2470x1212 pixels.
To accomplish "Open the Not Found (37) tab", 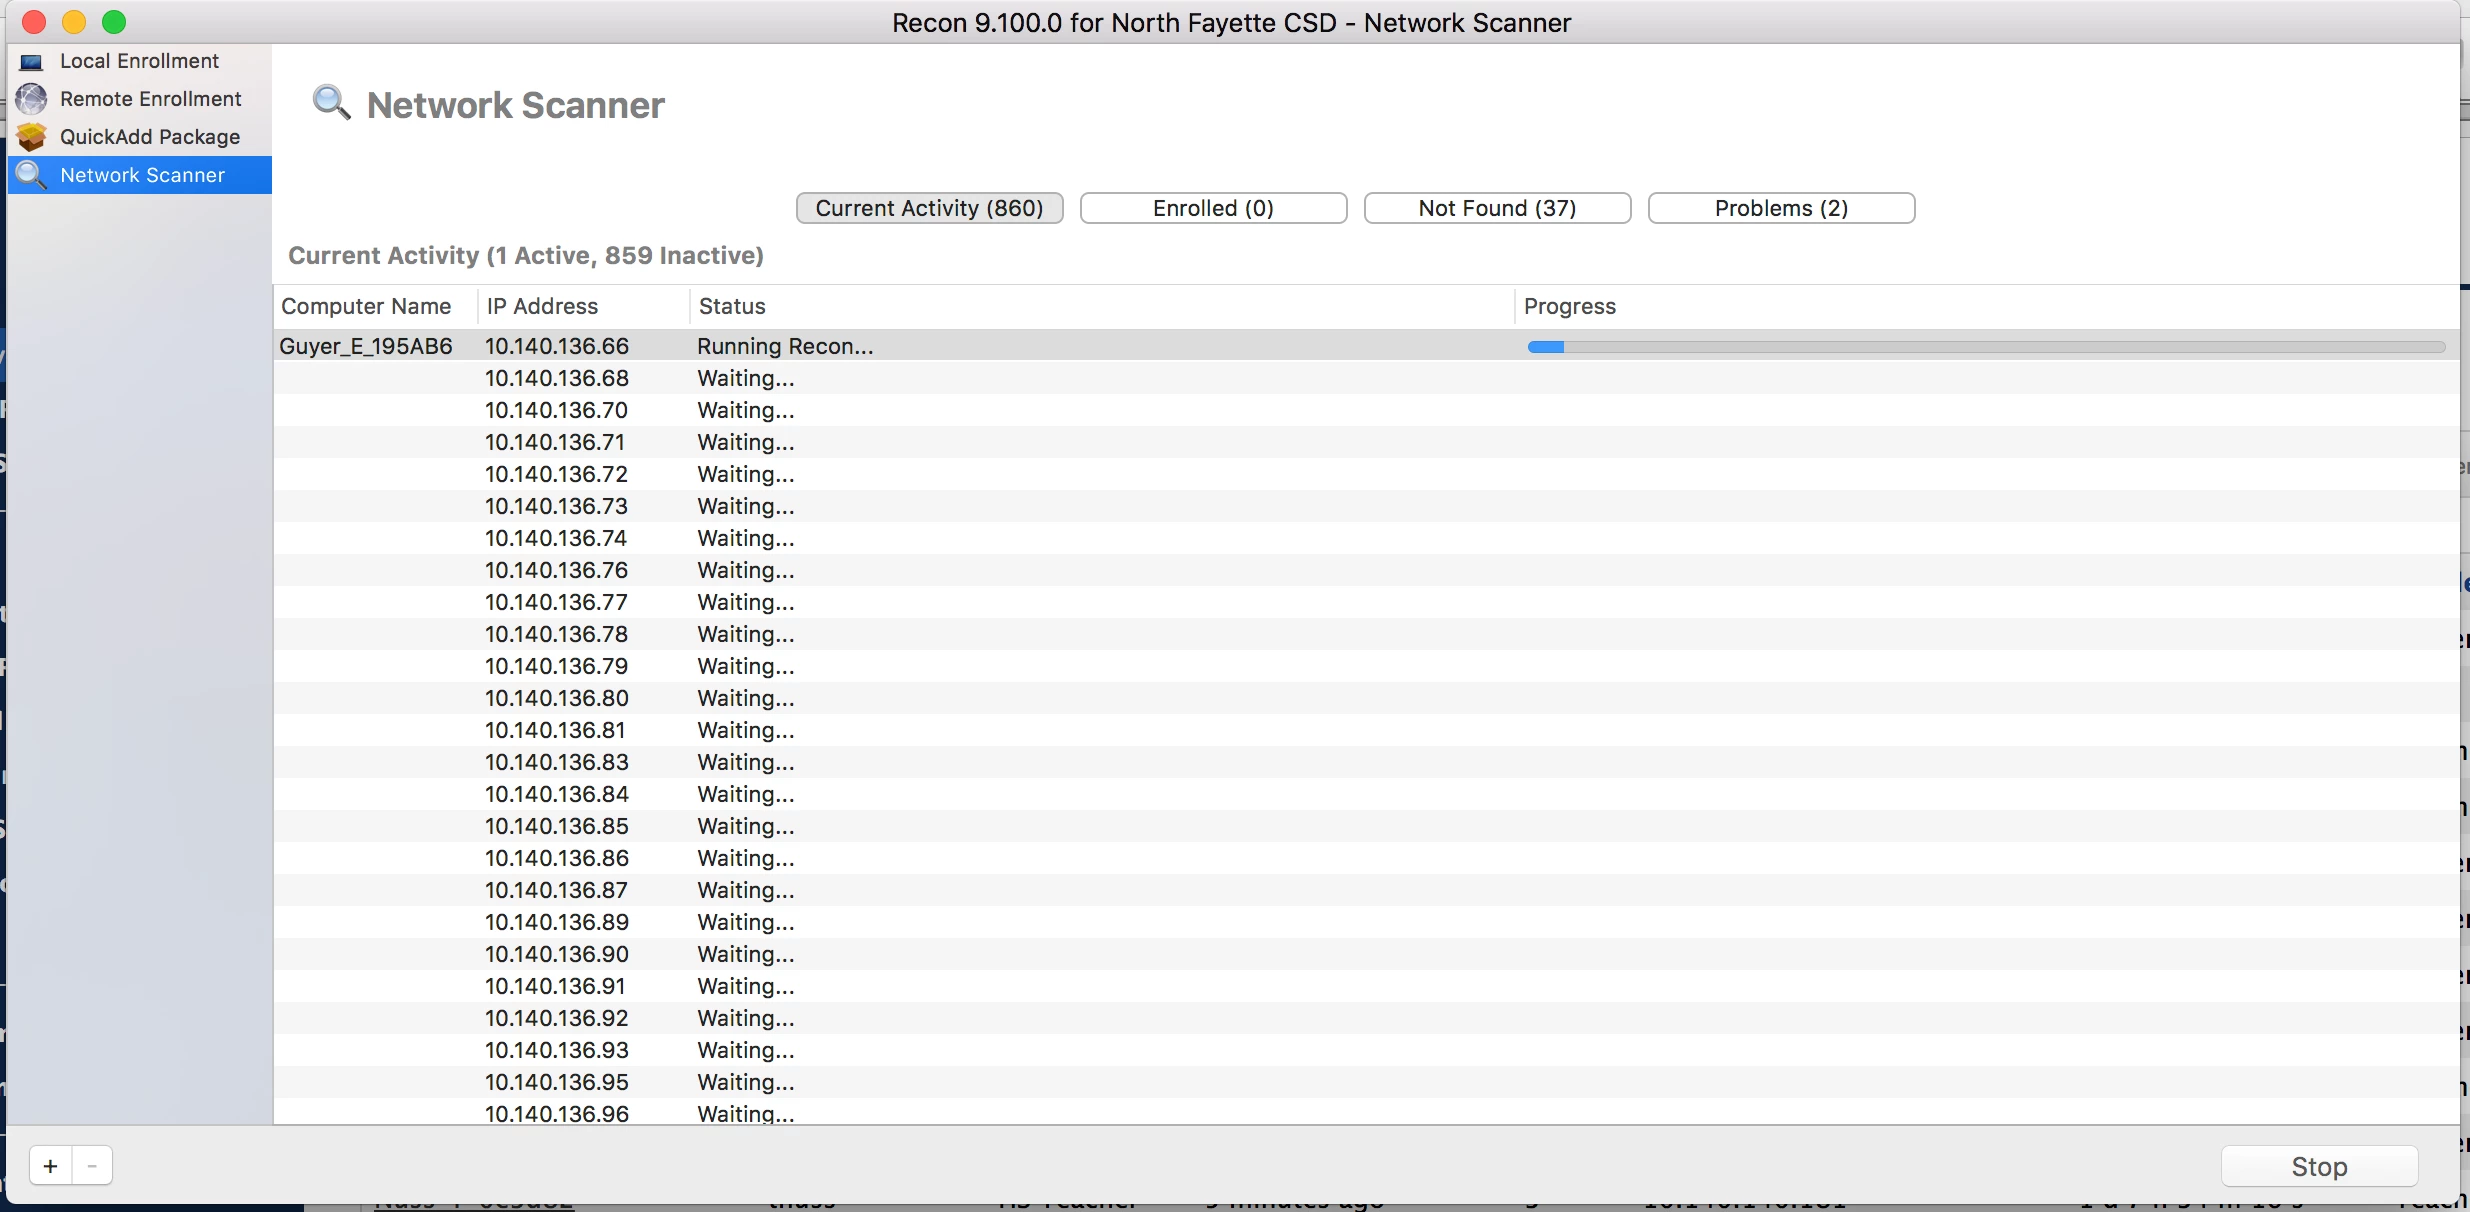I will pyautogui.click(x=1497, y=208).
